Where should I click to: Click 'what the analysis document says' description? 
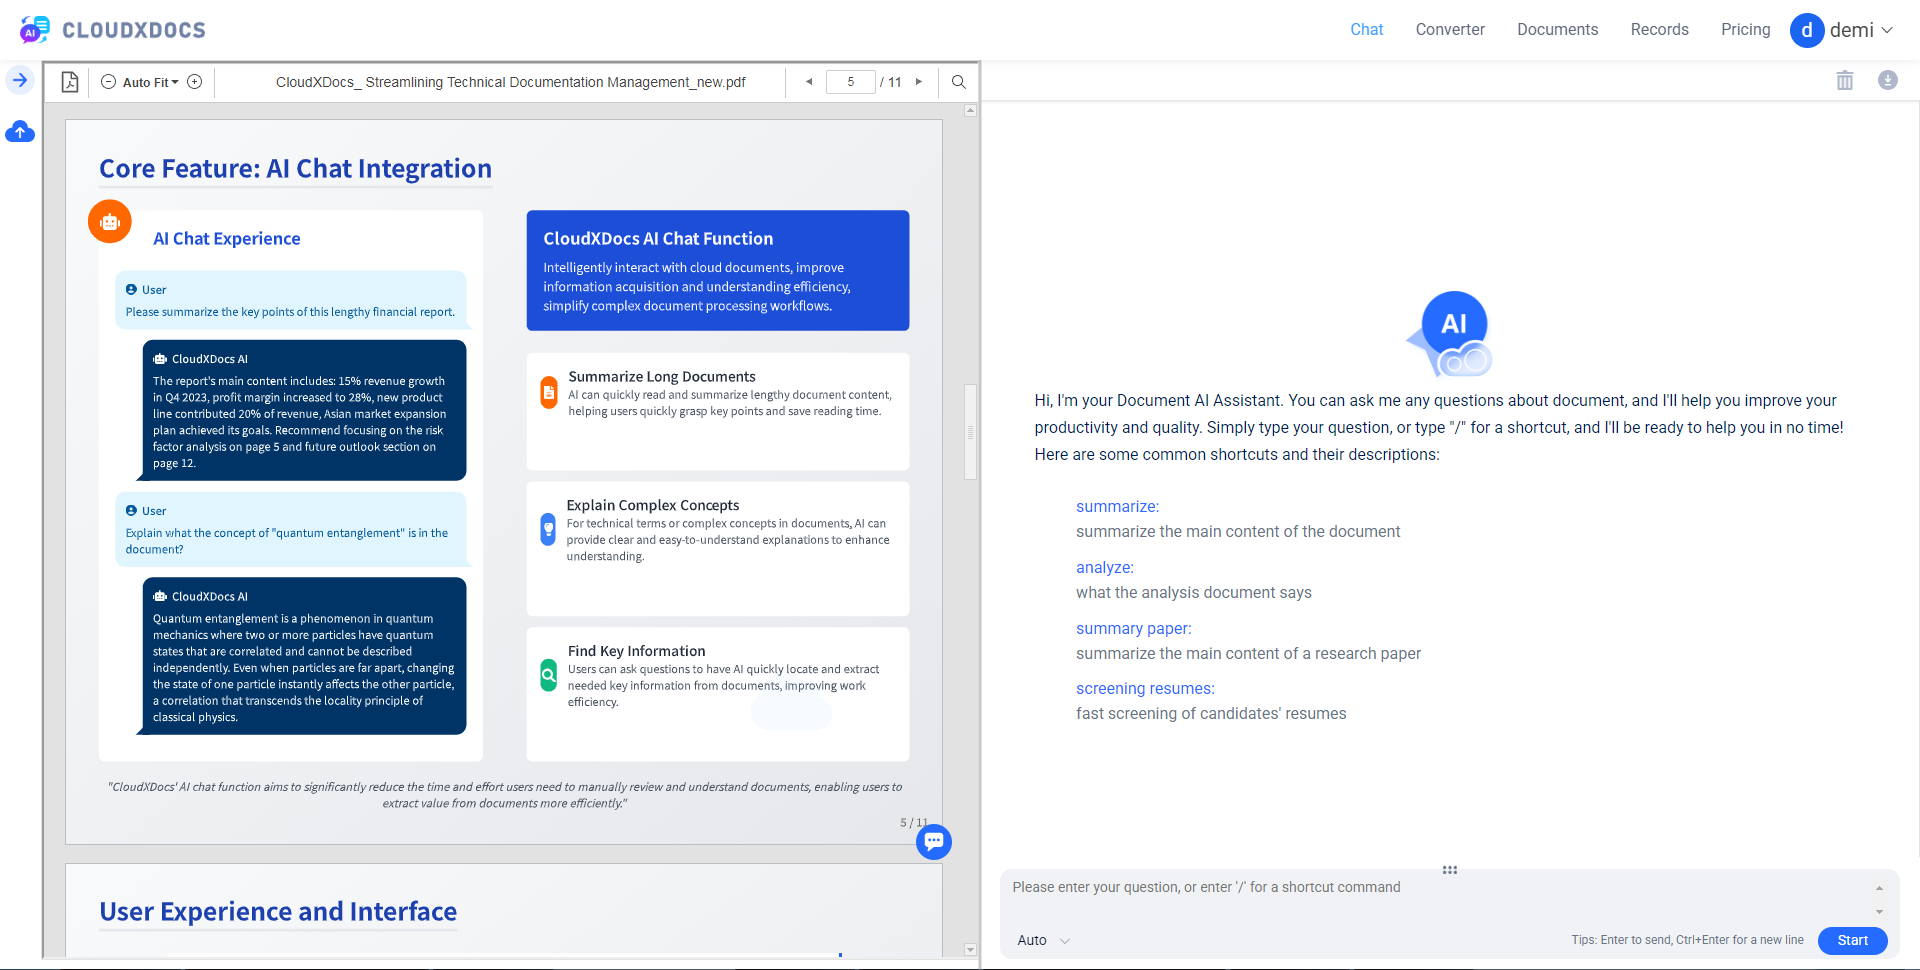[x=1193, y=592]
